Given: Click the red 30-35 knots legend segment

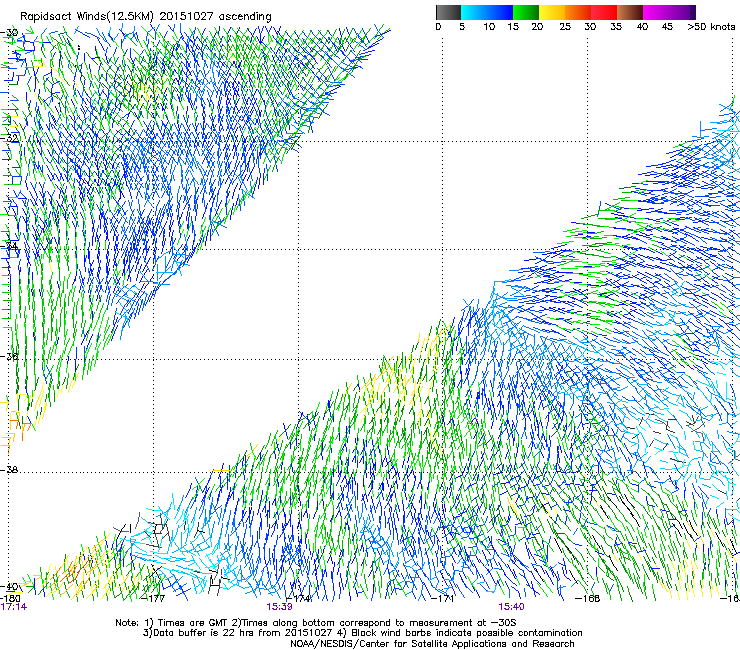Looking at the screenshot, I should coord(604,12).
